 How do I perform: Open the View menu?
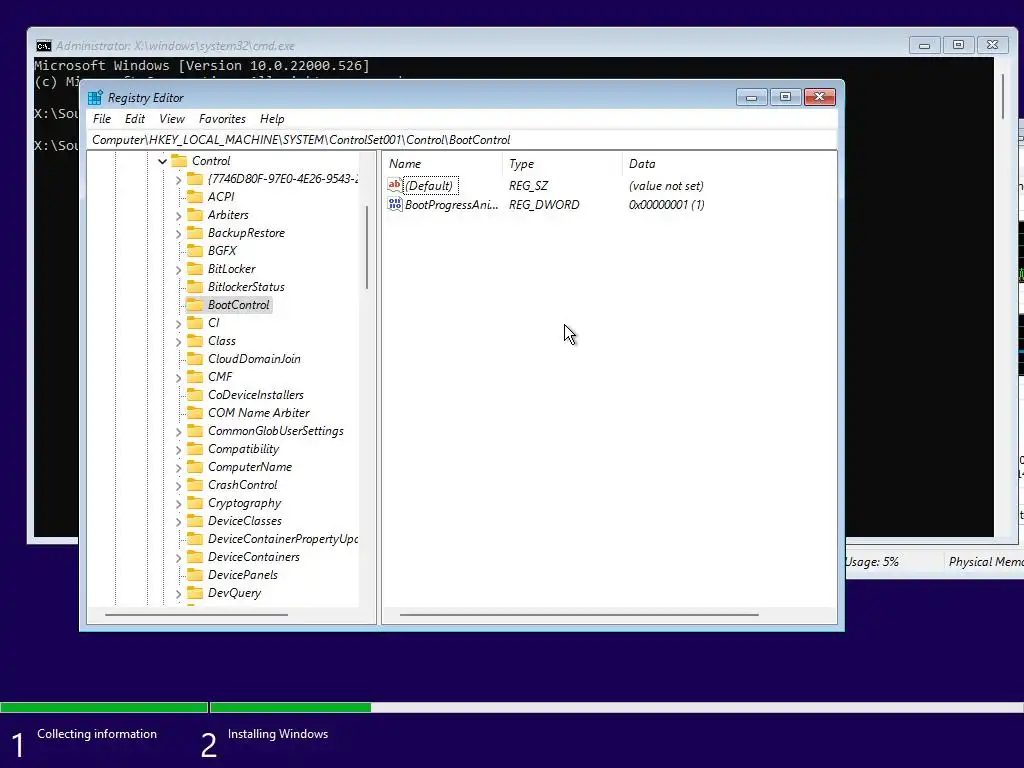click(x=172, y=119)
